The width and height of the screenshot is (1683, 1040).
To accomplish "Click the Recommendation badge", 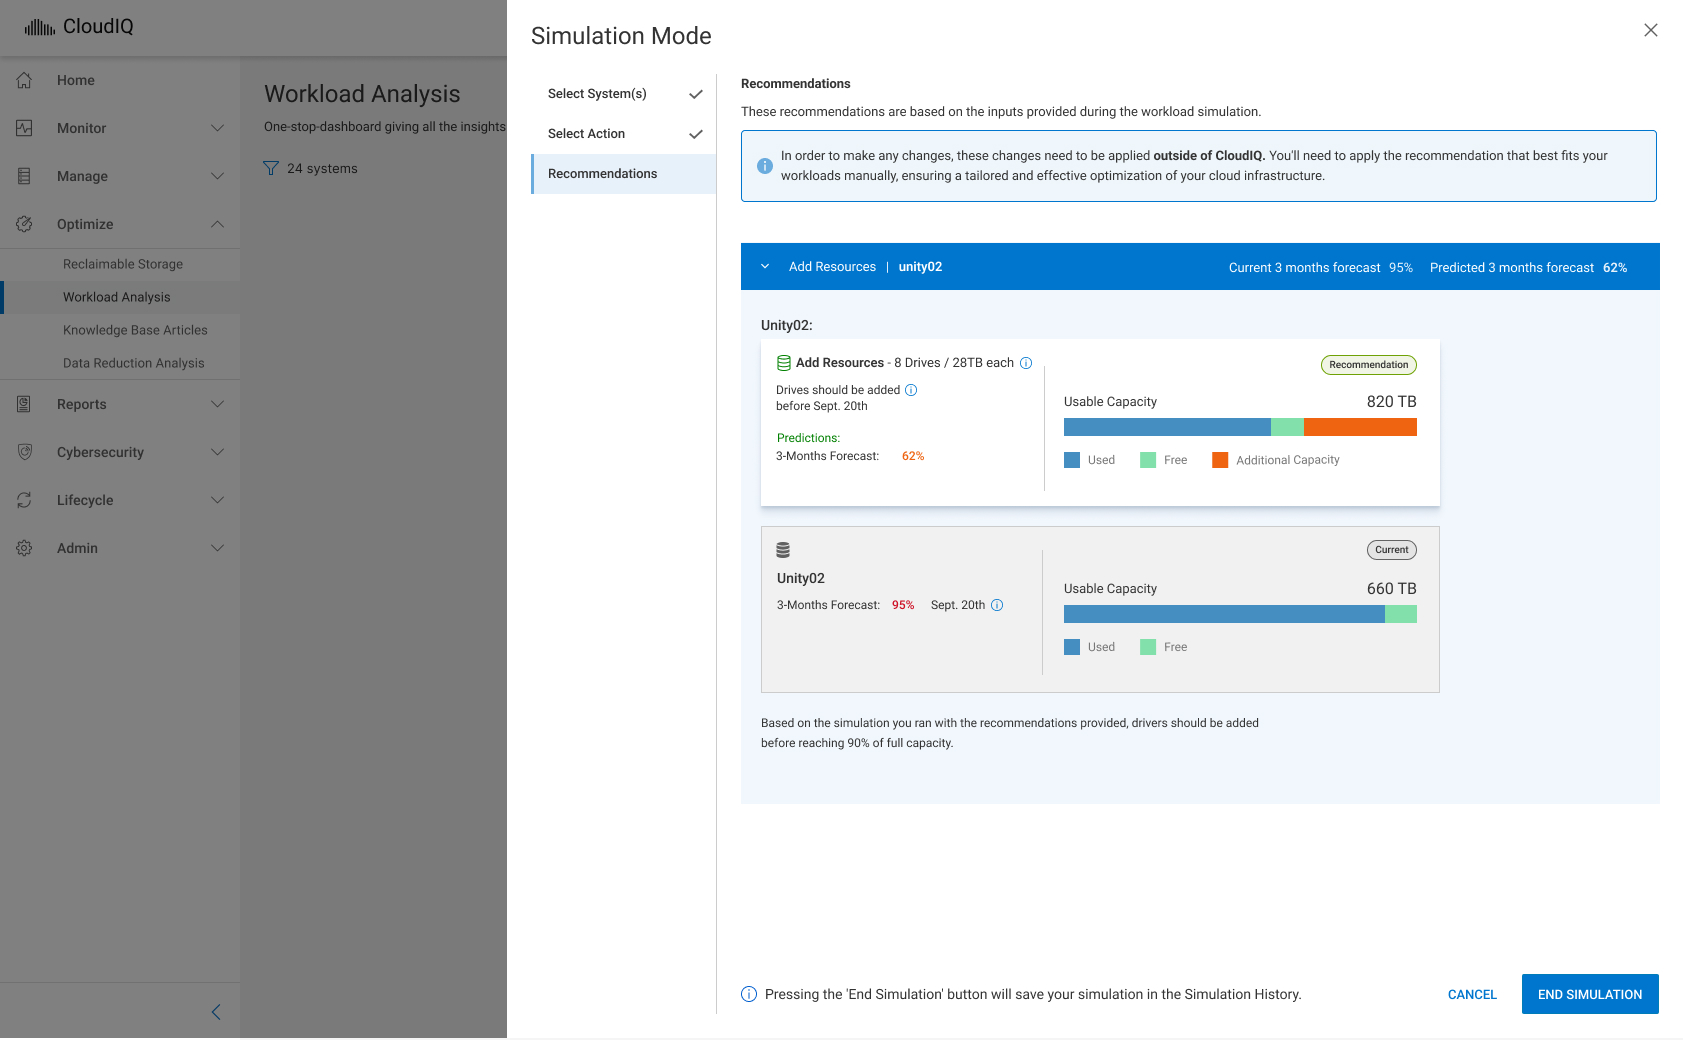I will 1369,365.
